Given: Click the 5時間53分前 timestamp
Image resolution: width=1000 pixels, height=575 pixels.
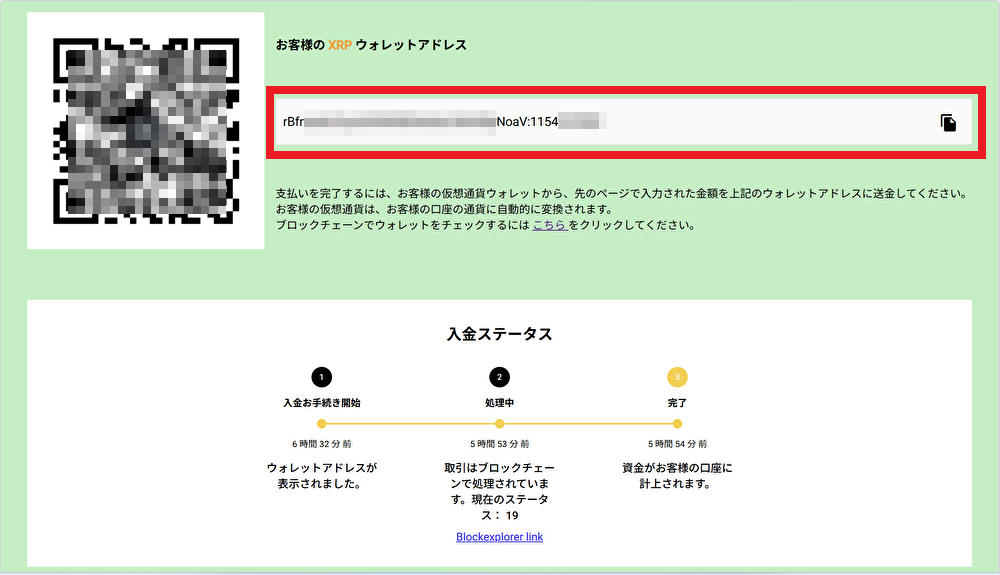Looking at the screenshot, I should (x=499, y=444).
